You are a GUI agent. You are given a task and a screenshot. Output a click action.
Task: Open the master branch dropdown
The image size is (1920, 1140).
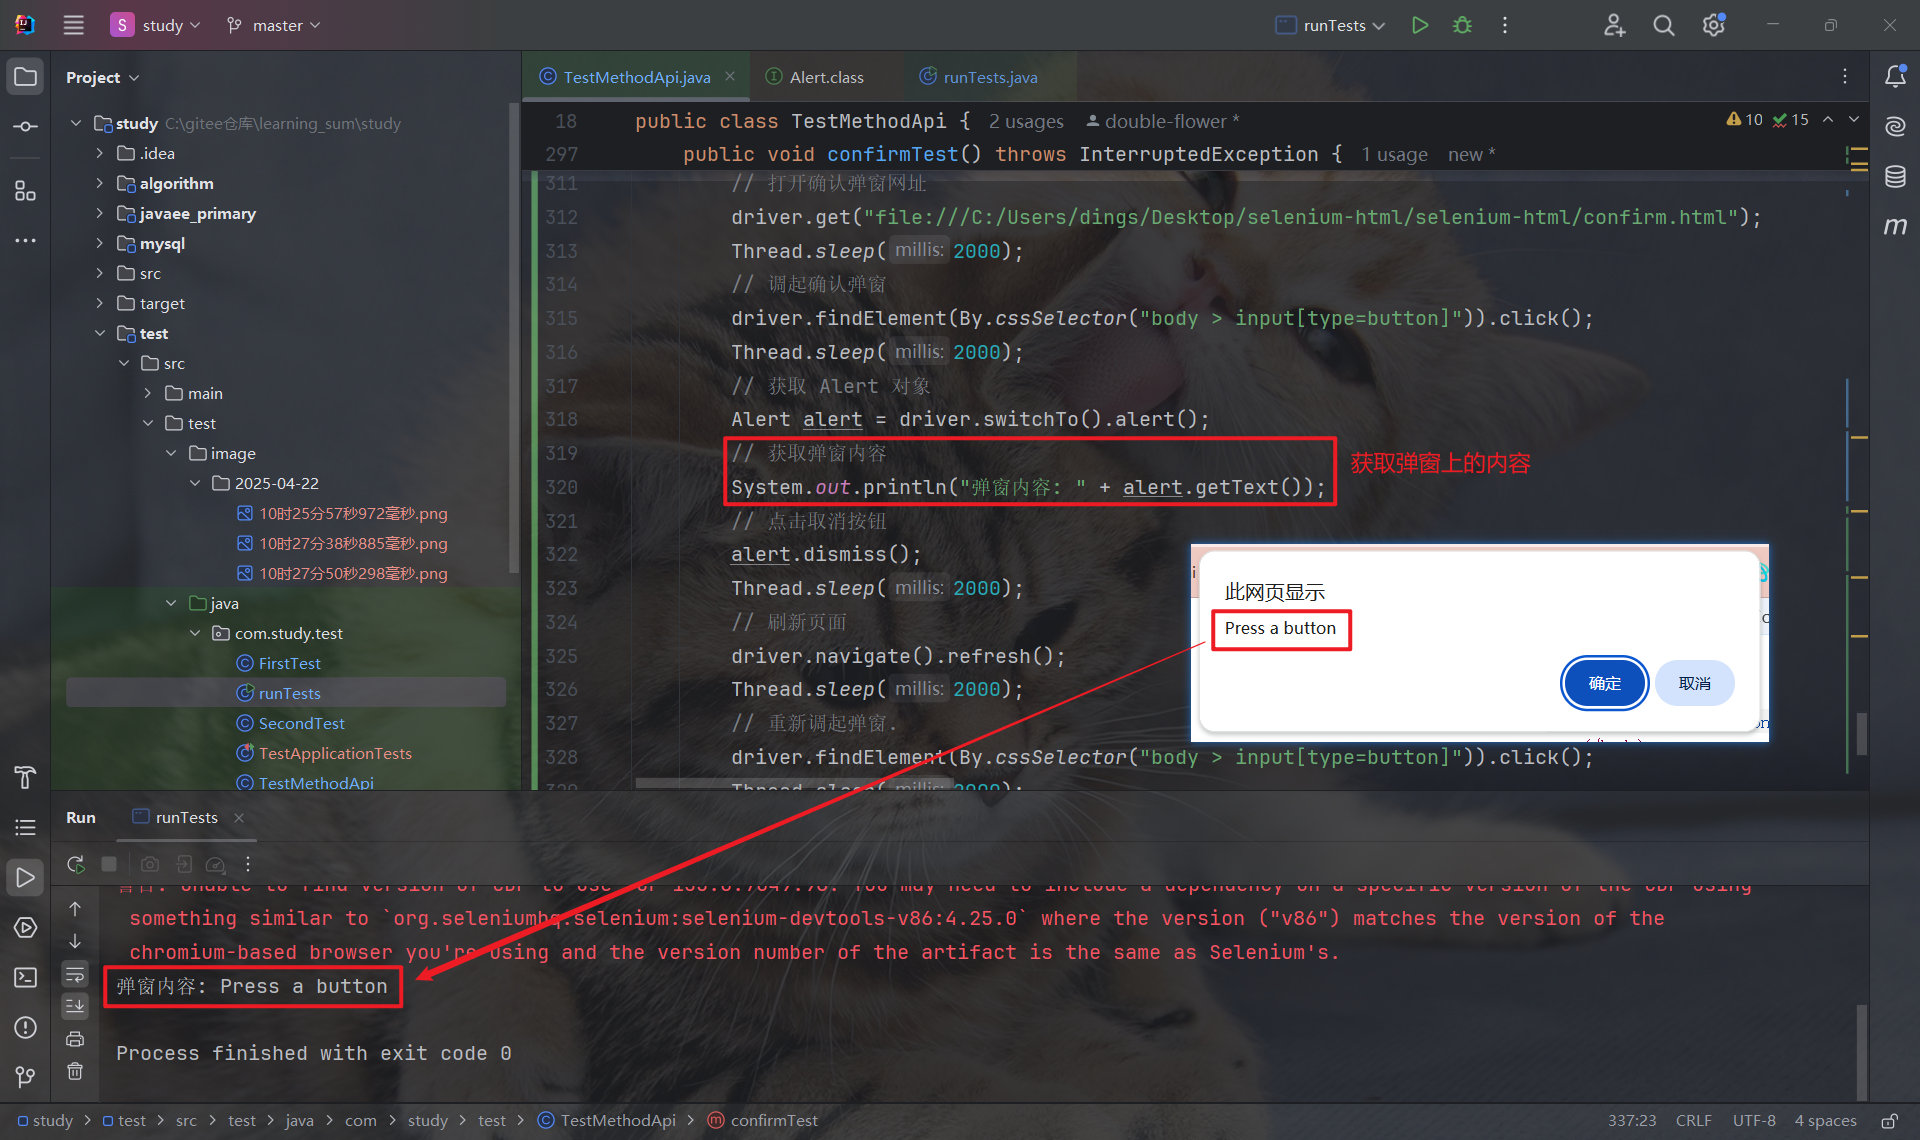pos(274,25)
